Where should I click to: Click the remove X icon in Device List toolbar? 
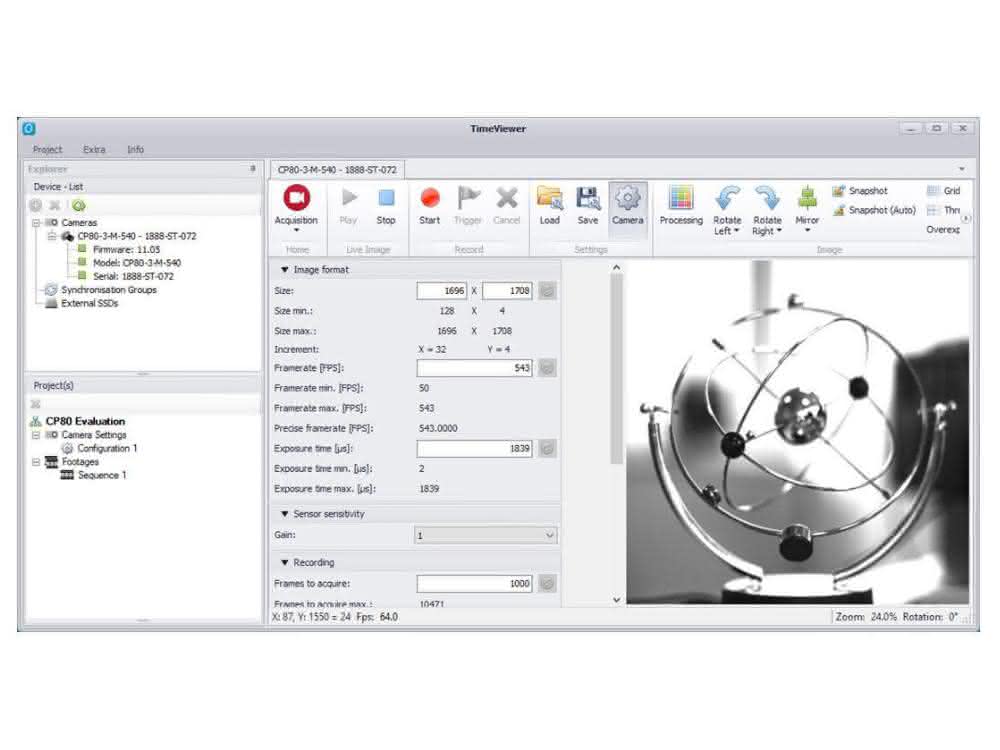[55, 205]
